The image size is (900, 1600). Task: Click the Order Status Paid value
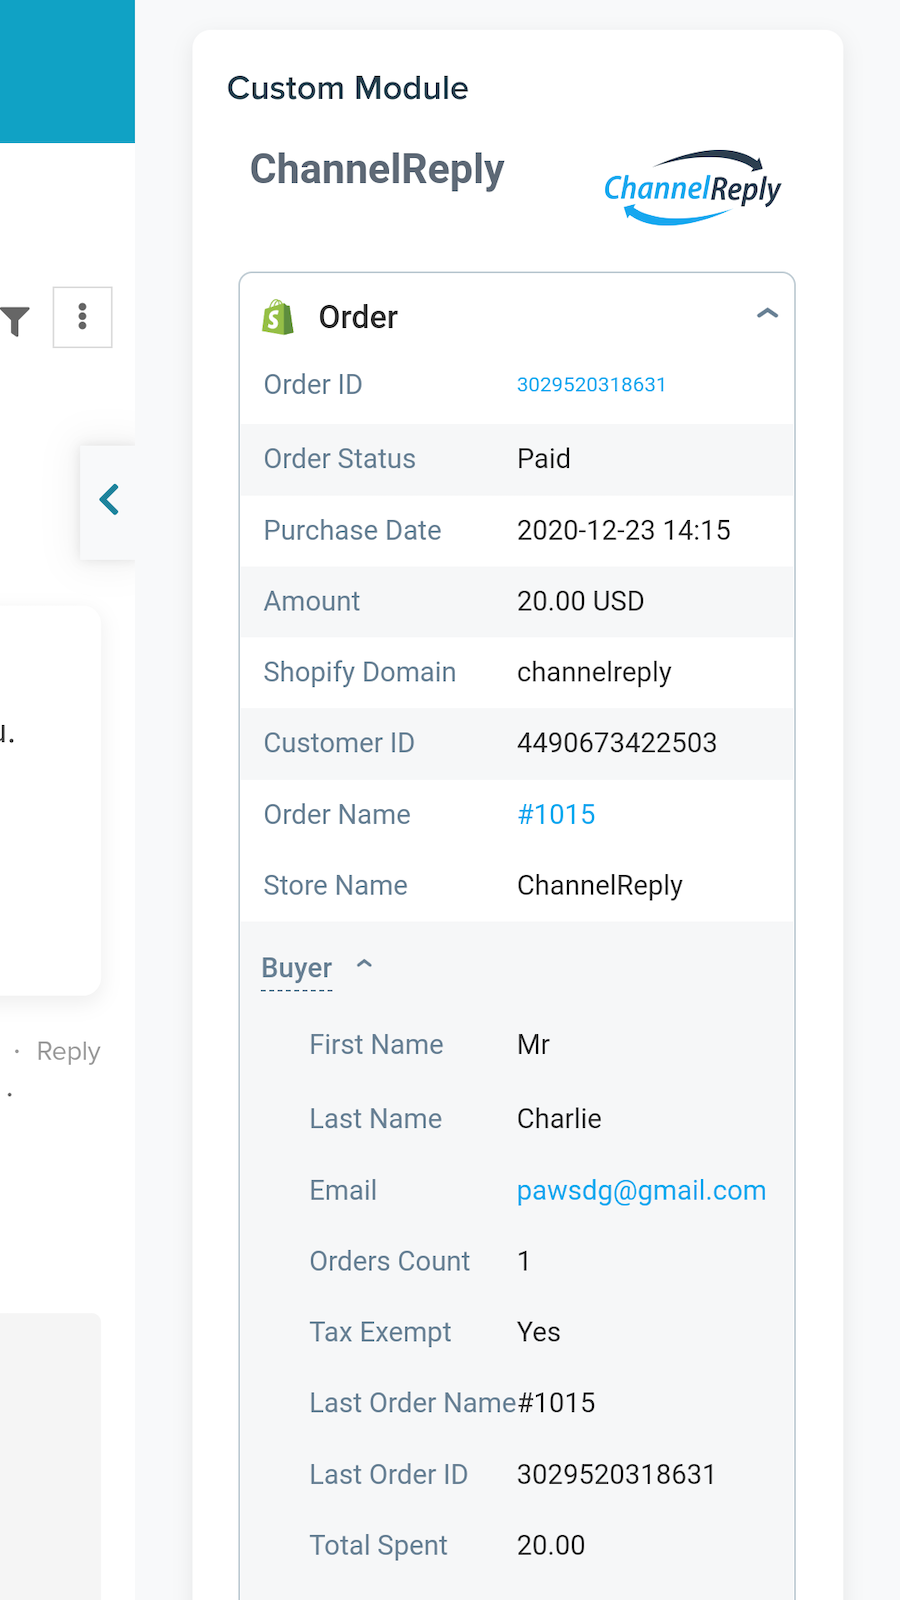click(544, 459)
